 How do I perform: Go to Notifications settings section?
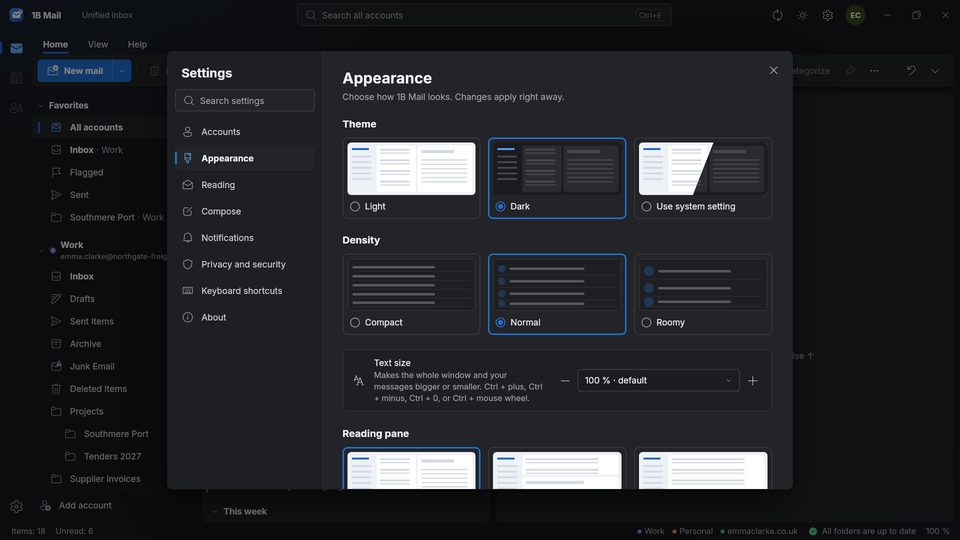(x=245, y=238)
